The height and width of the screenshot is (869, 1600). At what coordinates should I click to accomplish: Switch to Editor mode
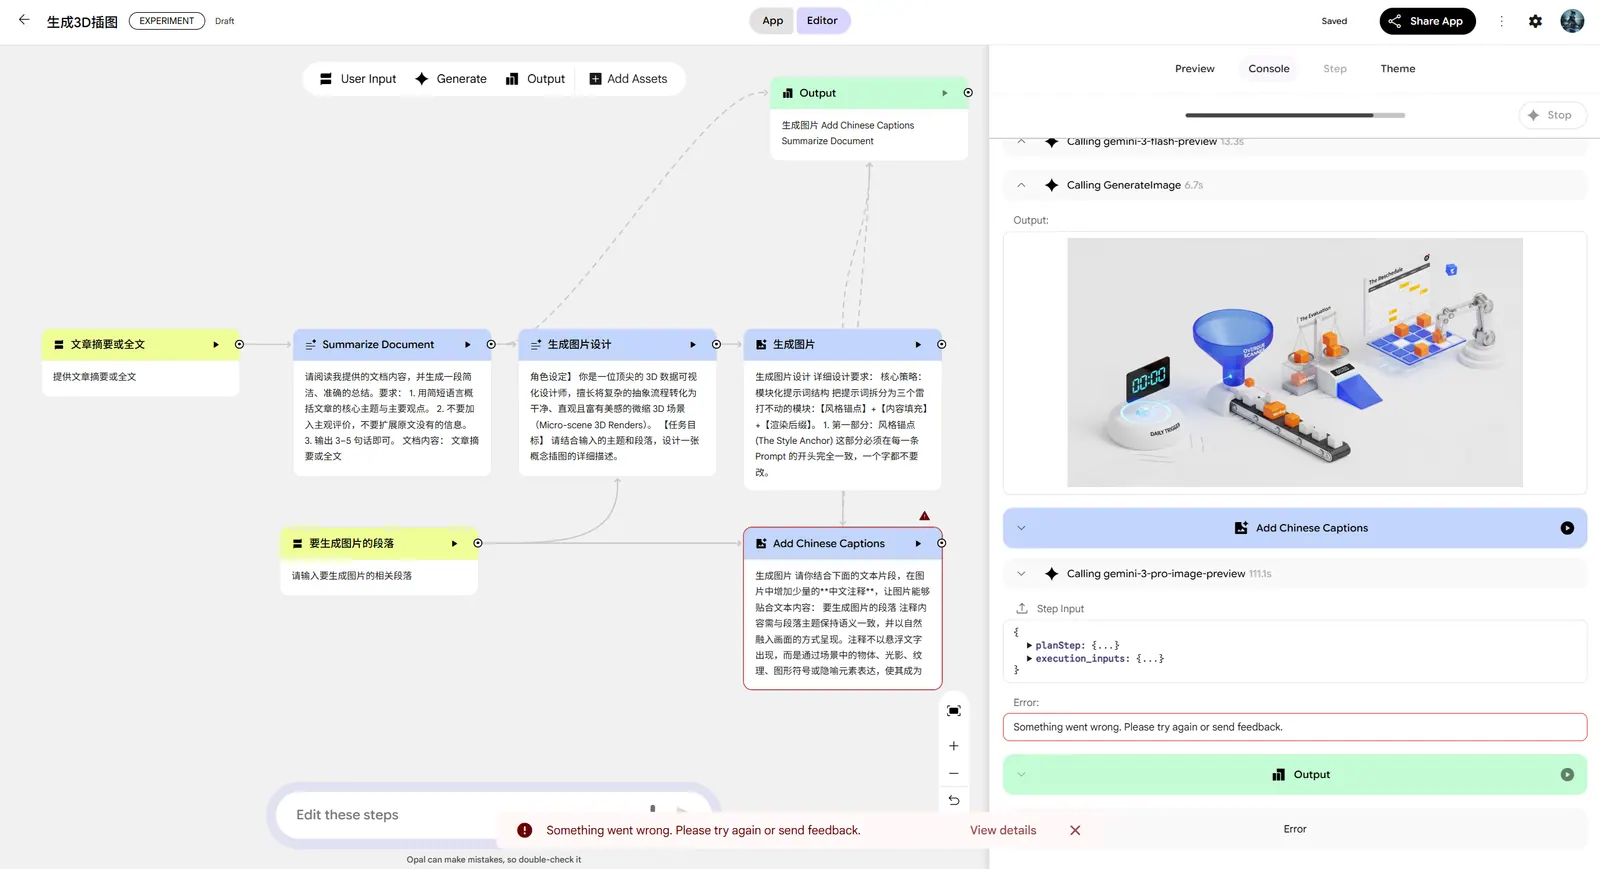point(822,21)
